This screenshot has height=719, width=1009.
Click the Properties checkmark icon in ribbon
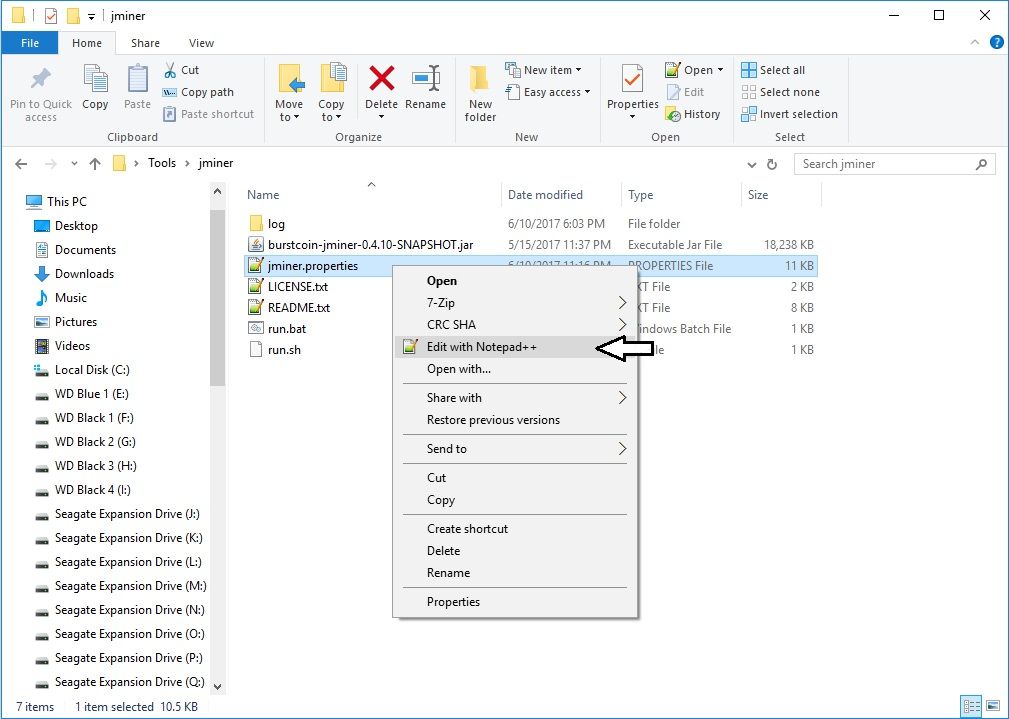coord(632,79)
